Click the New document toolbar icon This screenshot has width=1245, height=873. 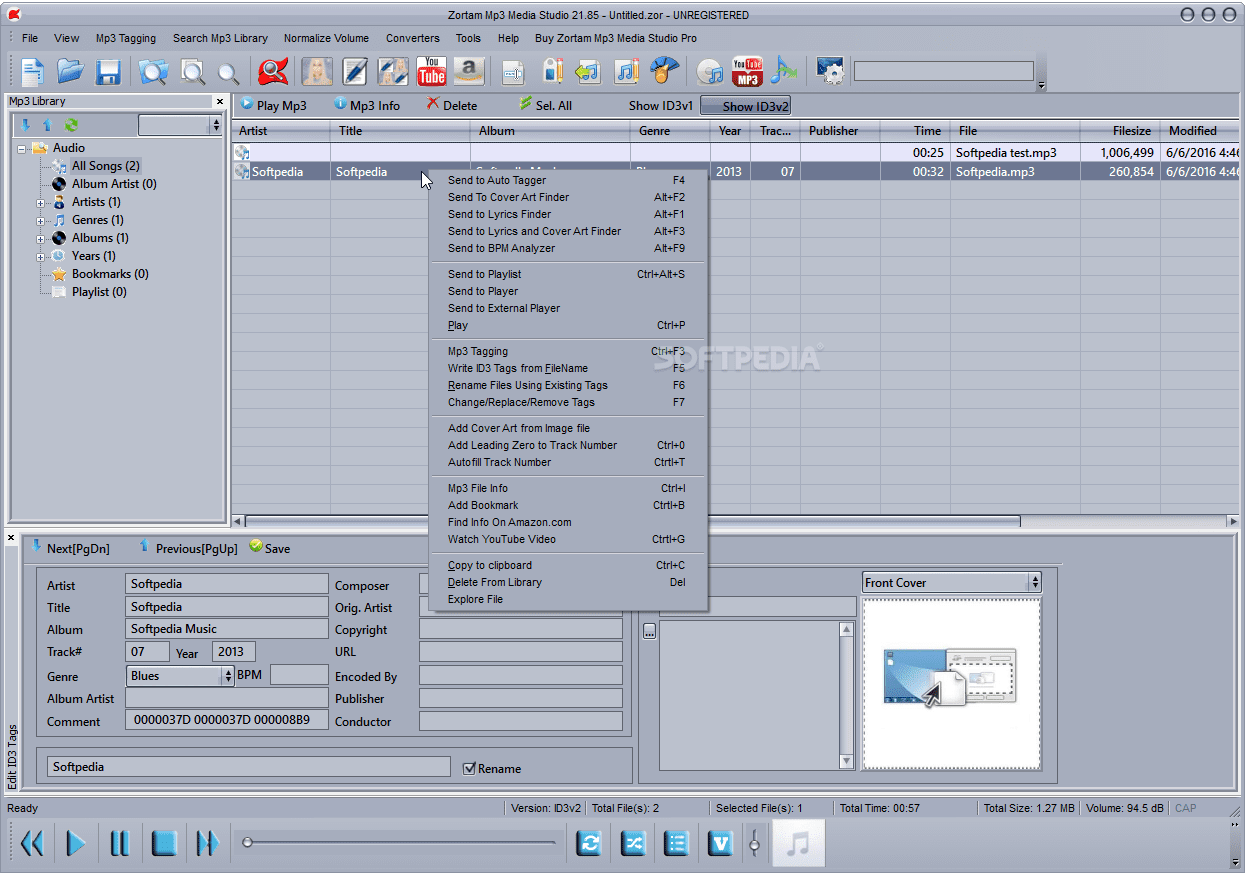33,71
